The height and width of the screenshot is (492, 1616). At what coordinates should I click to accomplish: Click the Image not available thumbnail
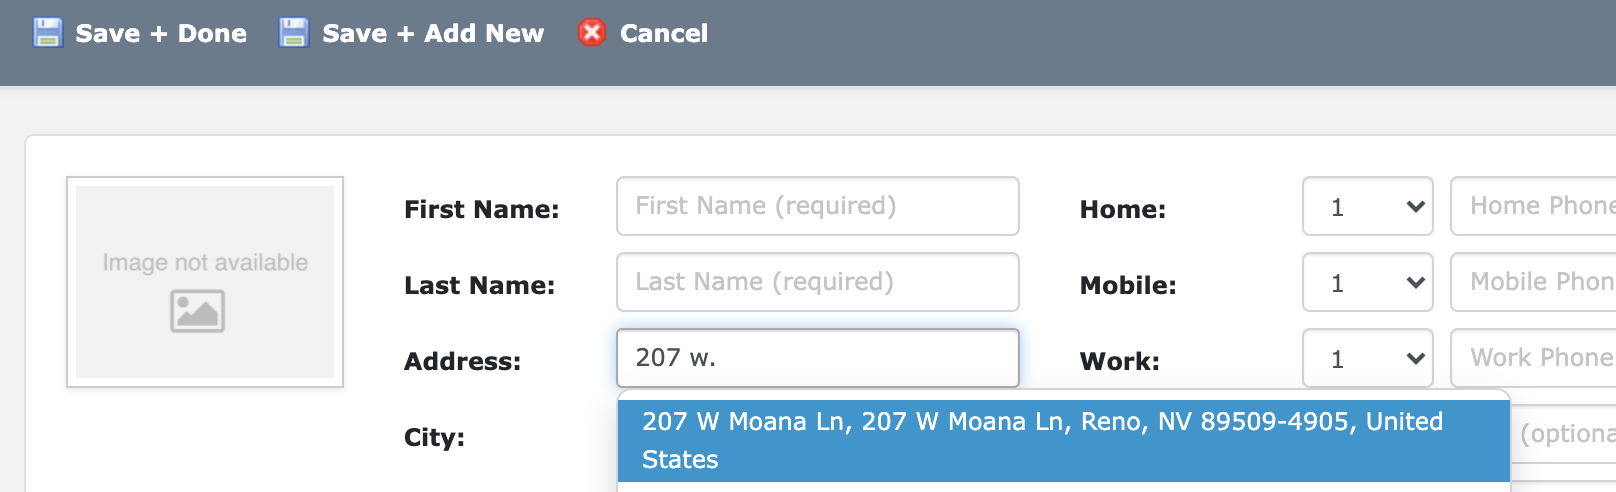click(205, 282)
